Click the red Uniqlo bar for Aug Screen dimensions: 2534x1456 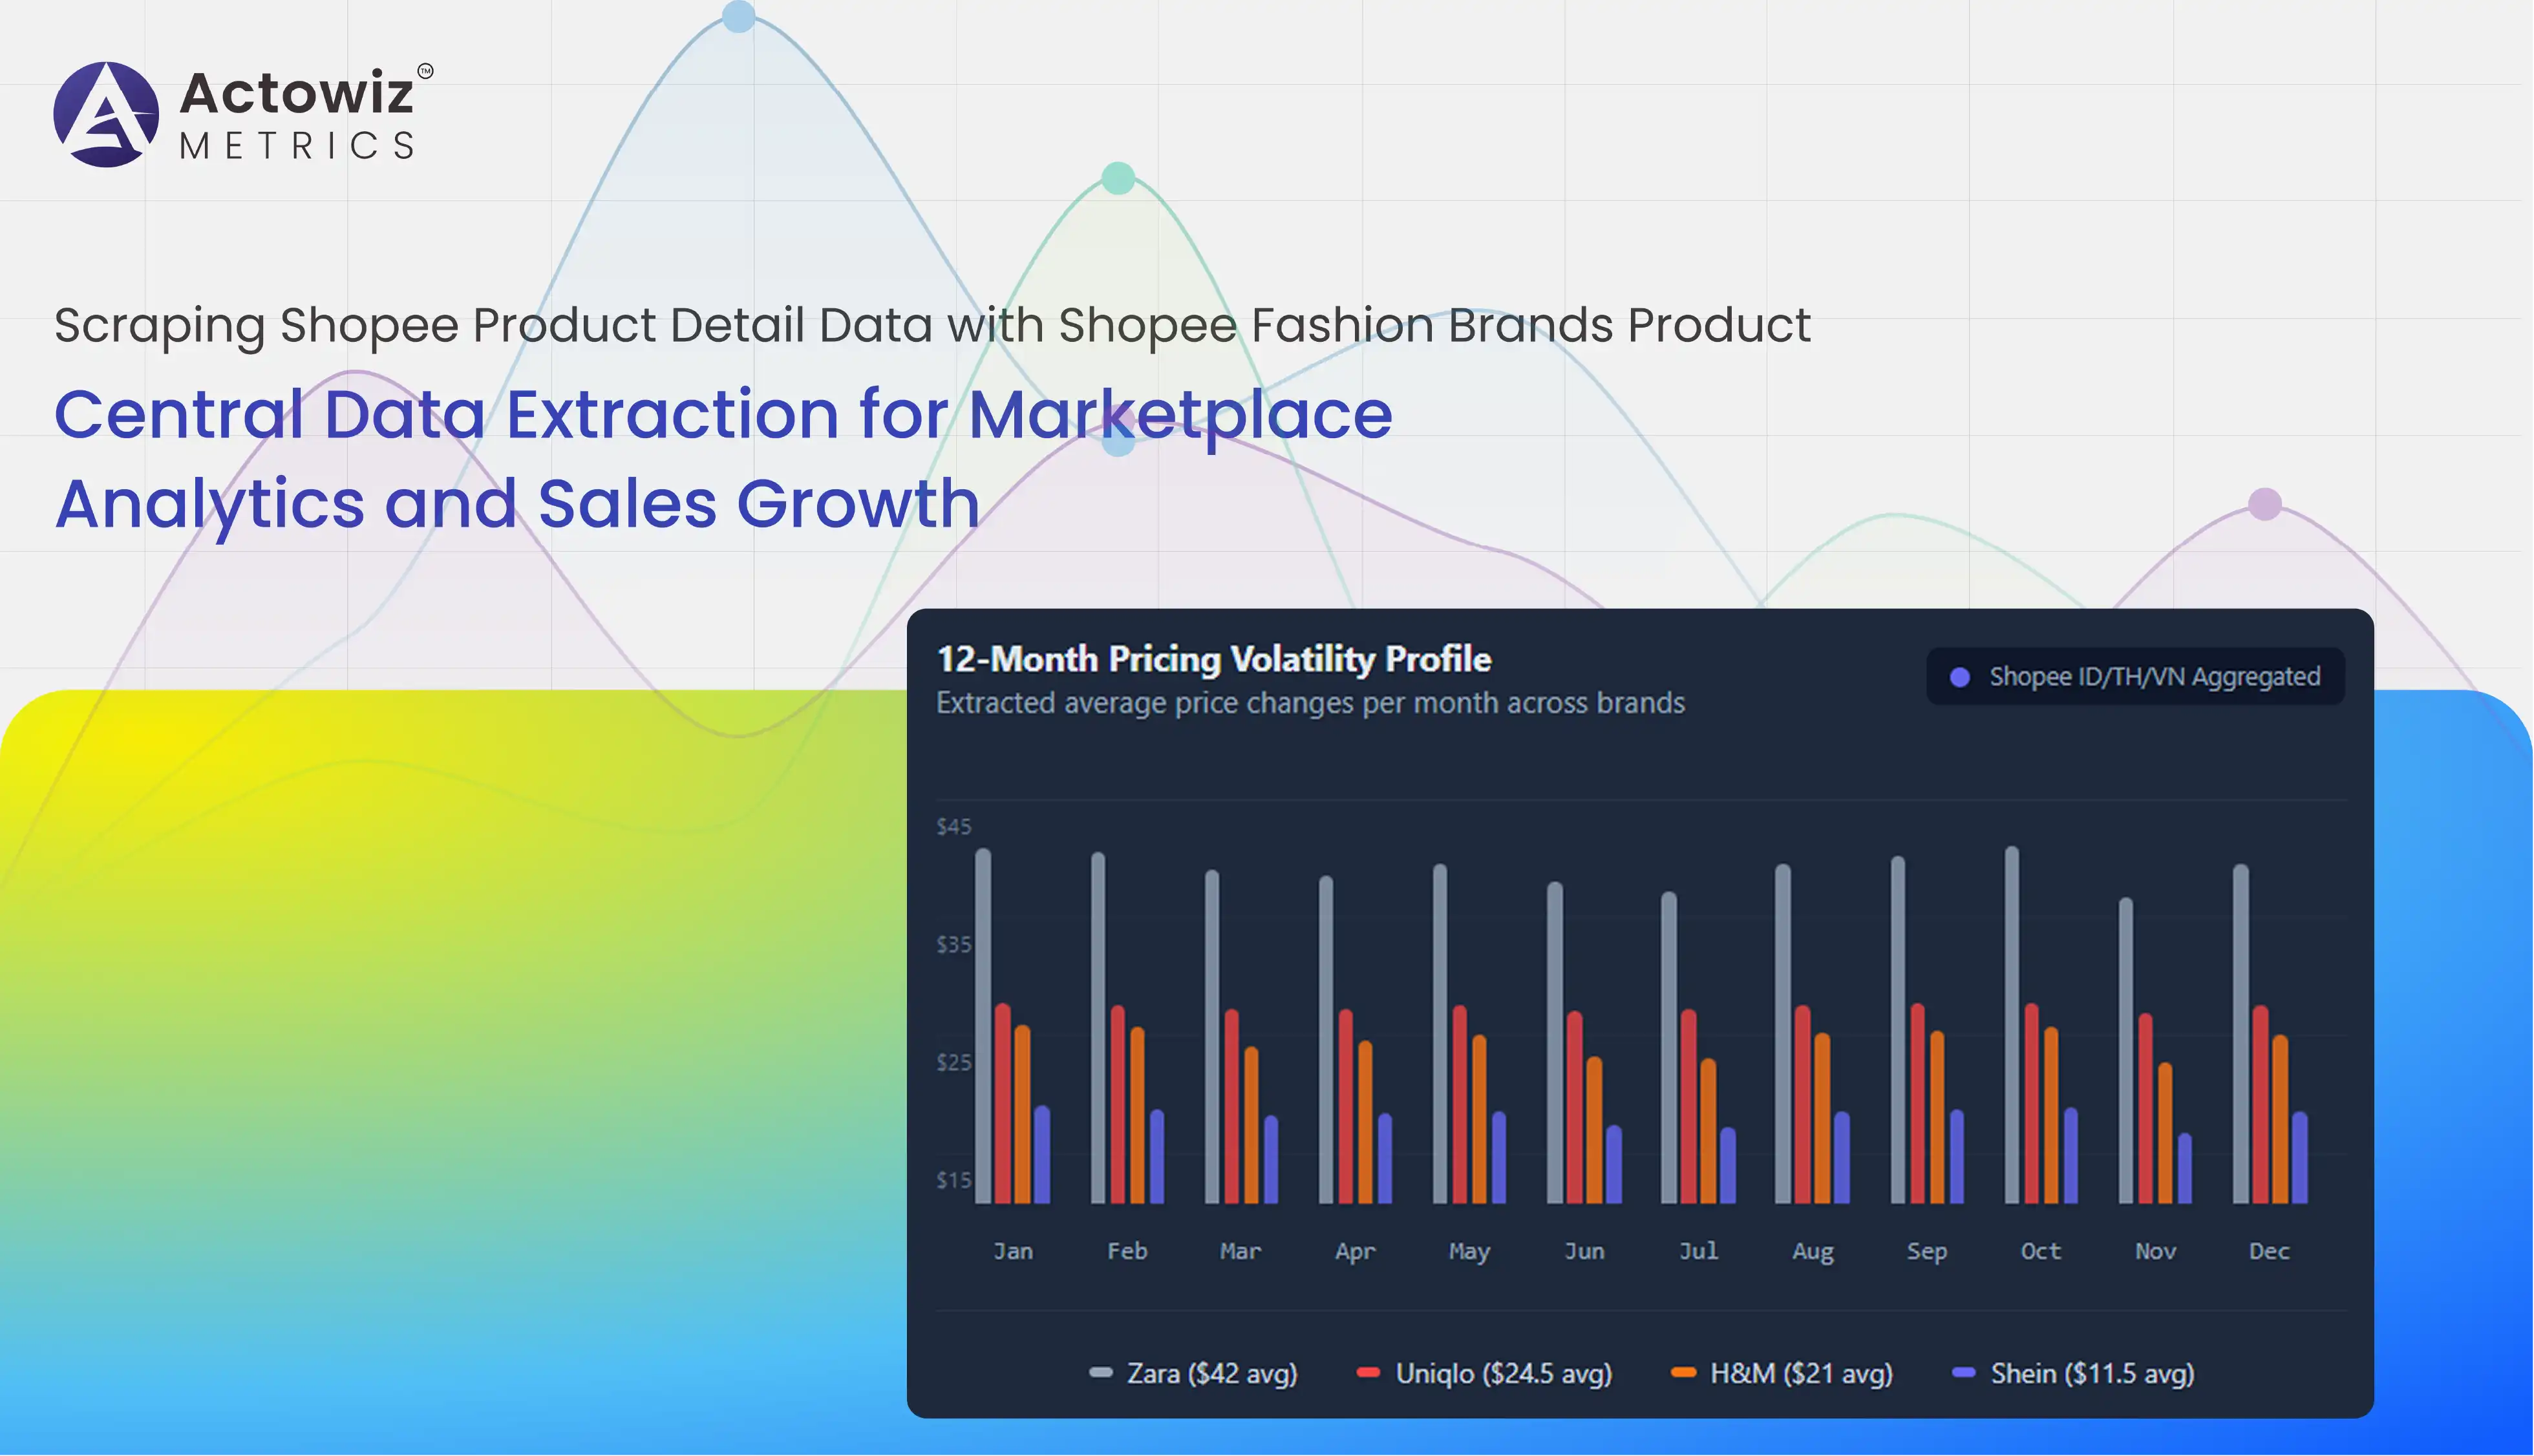(x=1803, y=1105)
